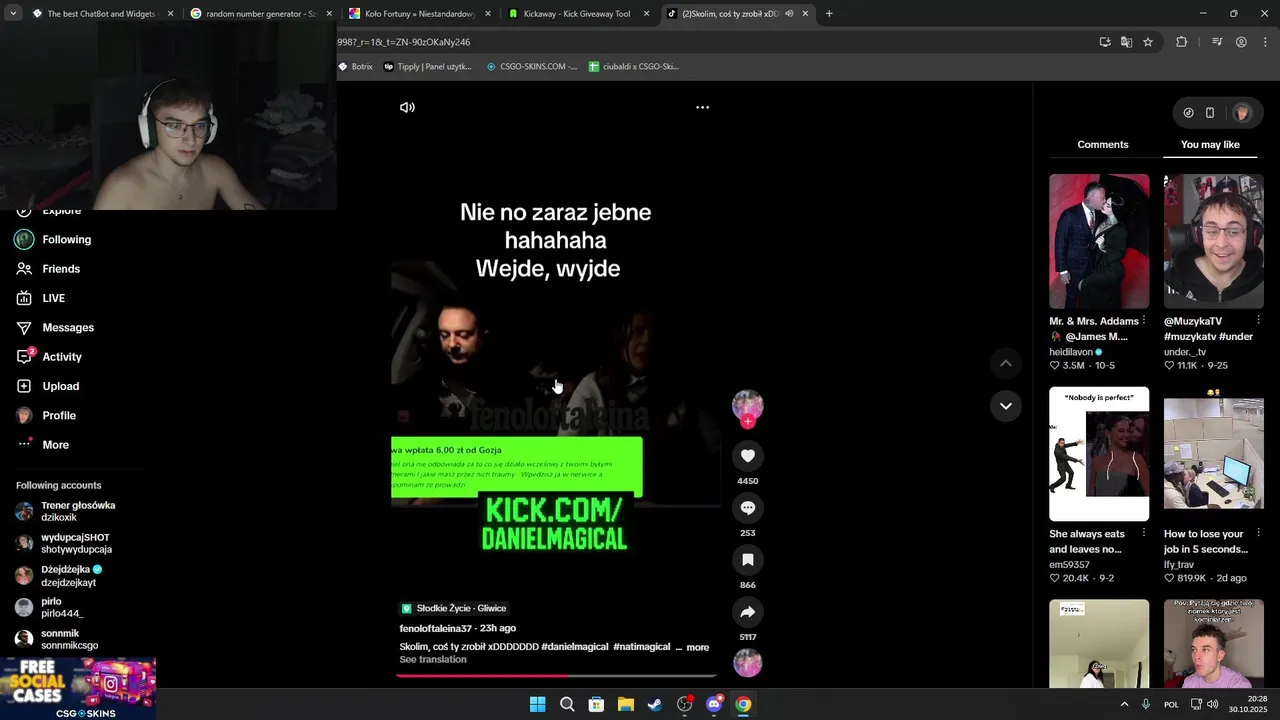Open a new browser tab
The width and height of the screenshot is (1280, 720).
pos(829,14)
